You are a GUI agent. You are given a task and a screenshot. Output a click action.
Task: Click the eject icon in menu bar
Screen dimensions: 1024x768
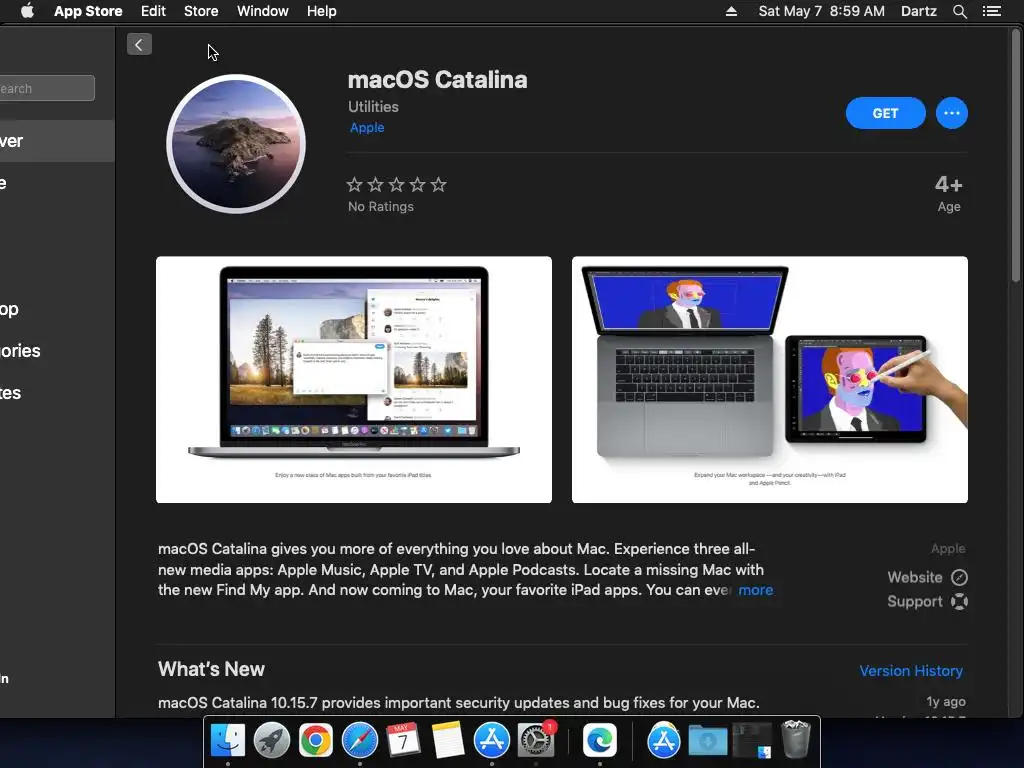tap(731, 11)
